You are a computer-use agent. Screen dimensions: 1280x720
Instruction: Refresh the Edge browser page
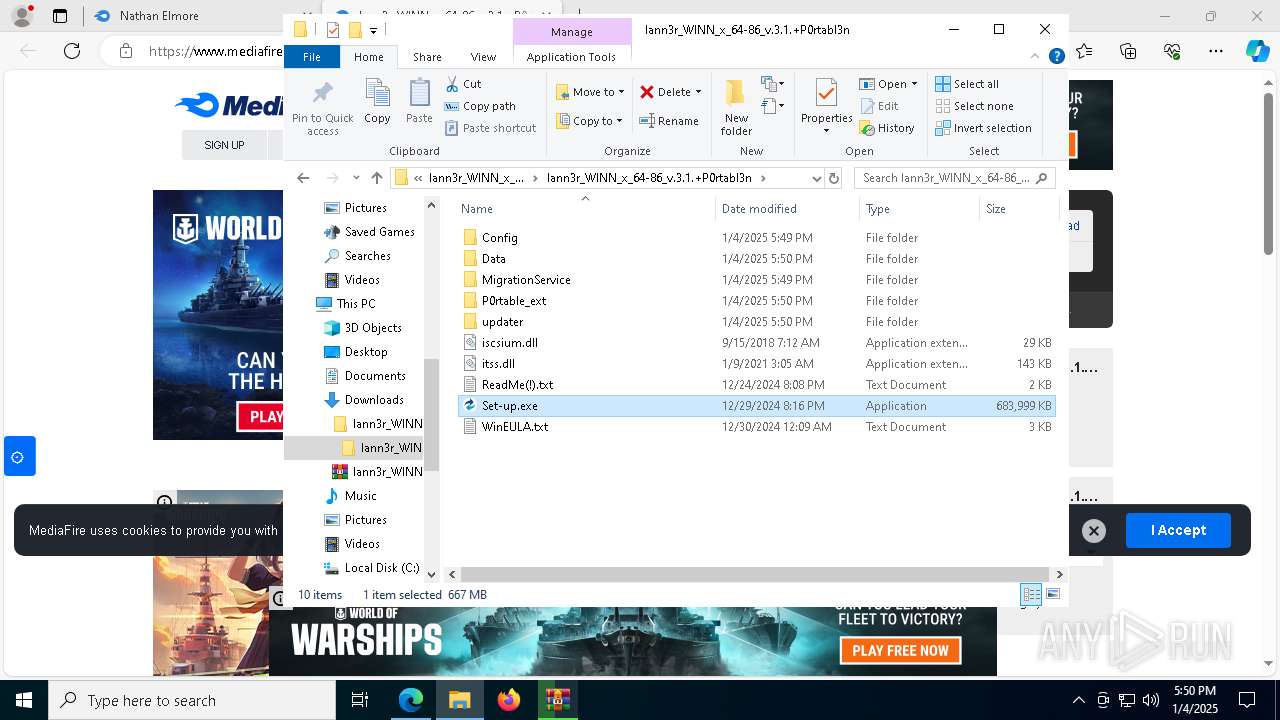[x=72, y=50]
